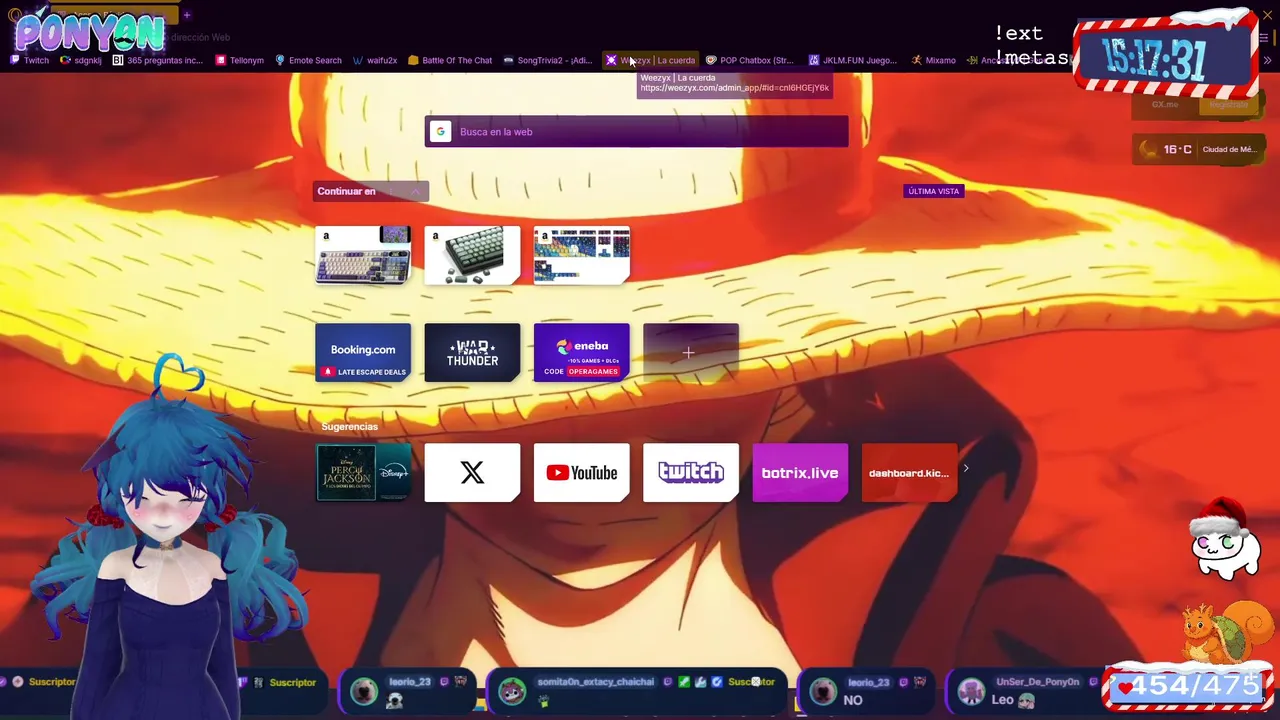Viewport: 1280px width, 720px height.
Task: Open the green keyboard Amazon thumbnail
Action: click(x=472, y=255)
